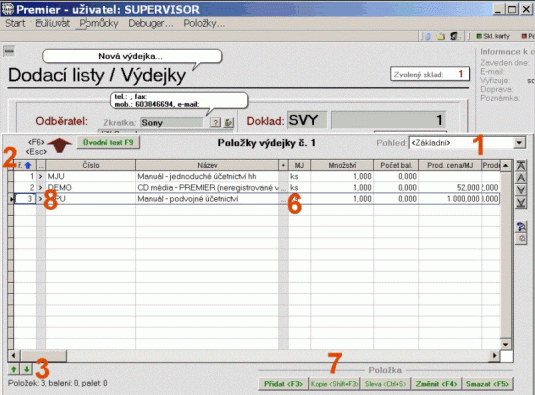Click the small button left of the page title
Image resolution: width=535 pixels, height=395 pixels.
[x=9, y=51]
